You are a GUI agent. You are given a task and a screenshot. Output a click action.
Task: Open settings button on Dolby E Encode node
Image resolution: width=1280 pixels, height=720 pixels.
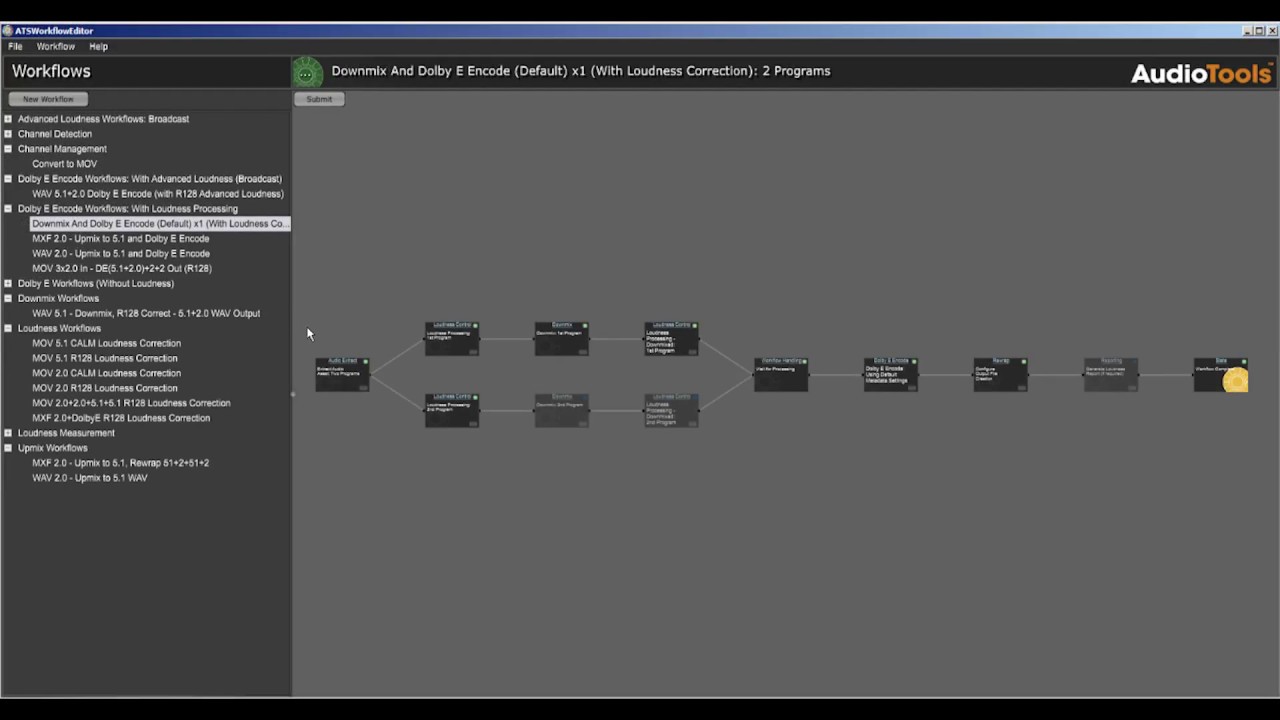pos(913,387)
